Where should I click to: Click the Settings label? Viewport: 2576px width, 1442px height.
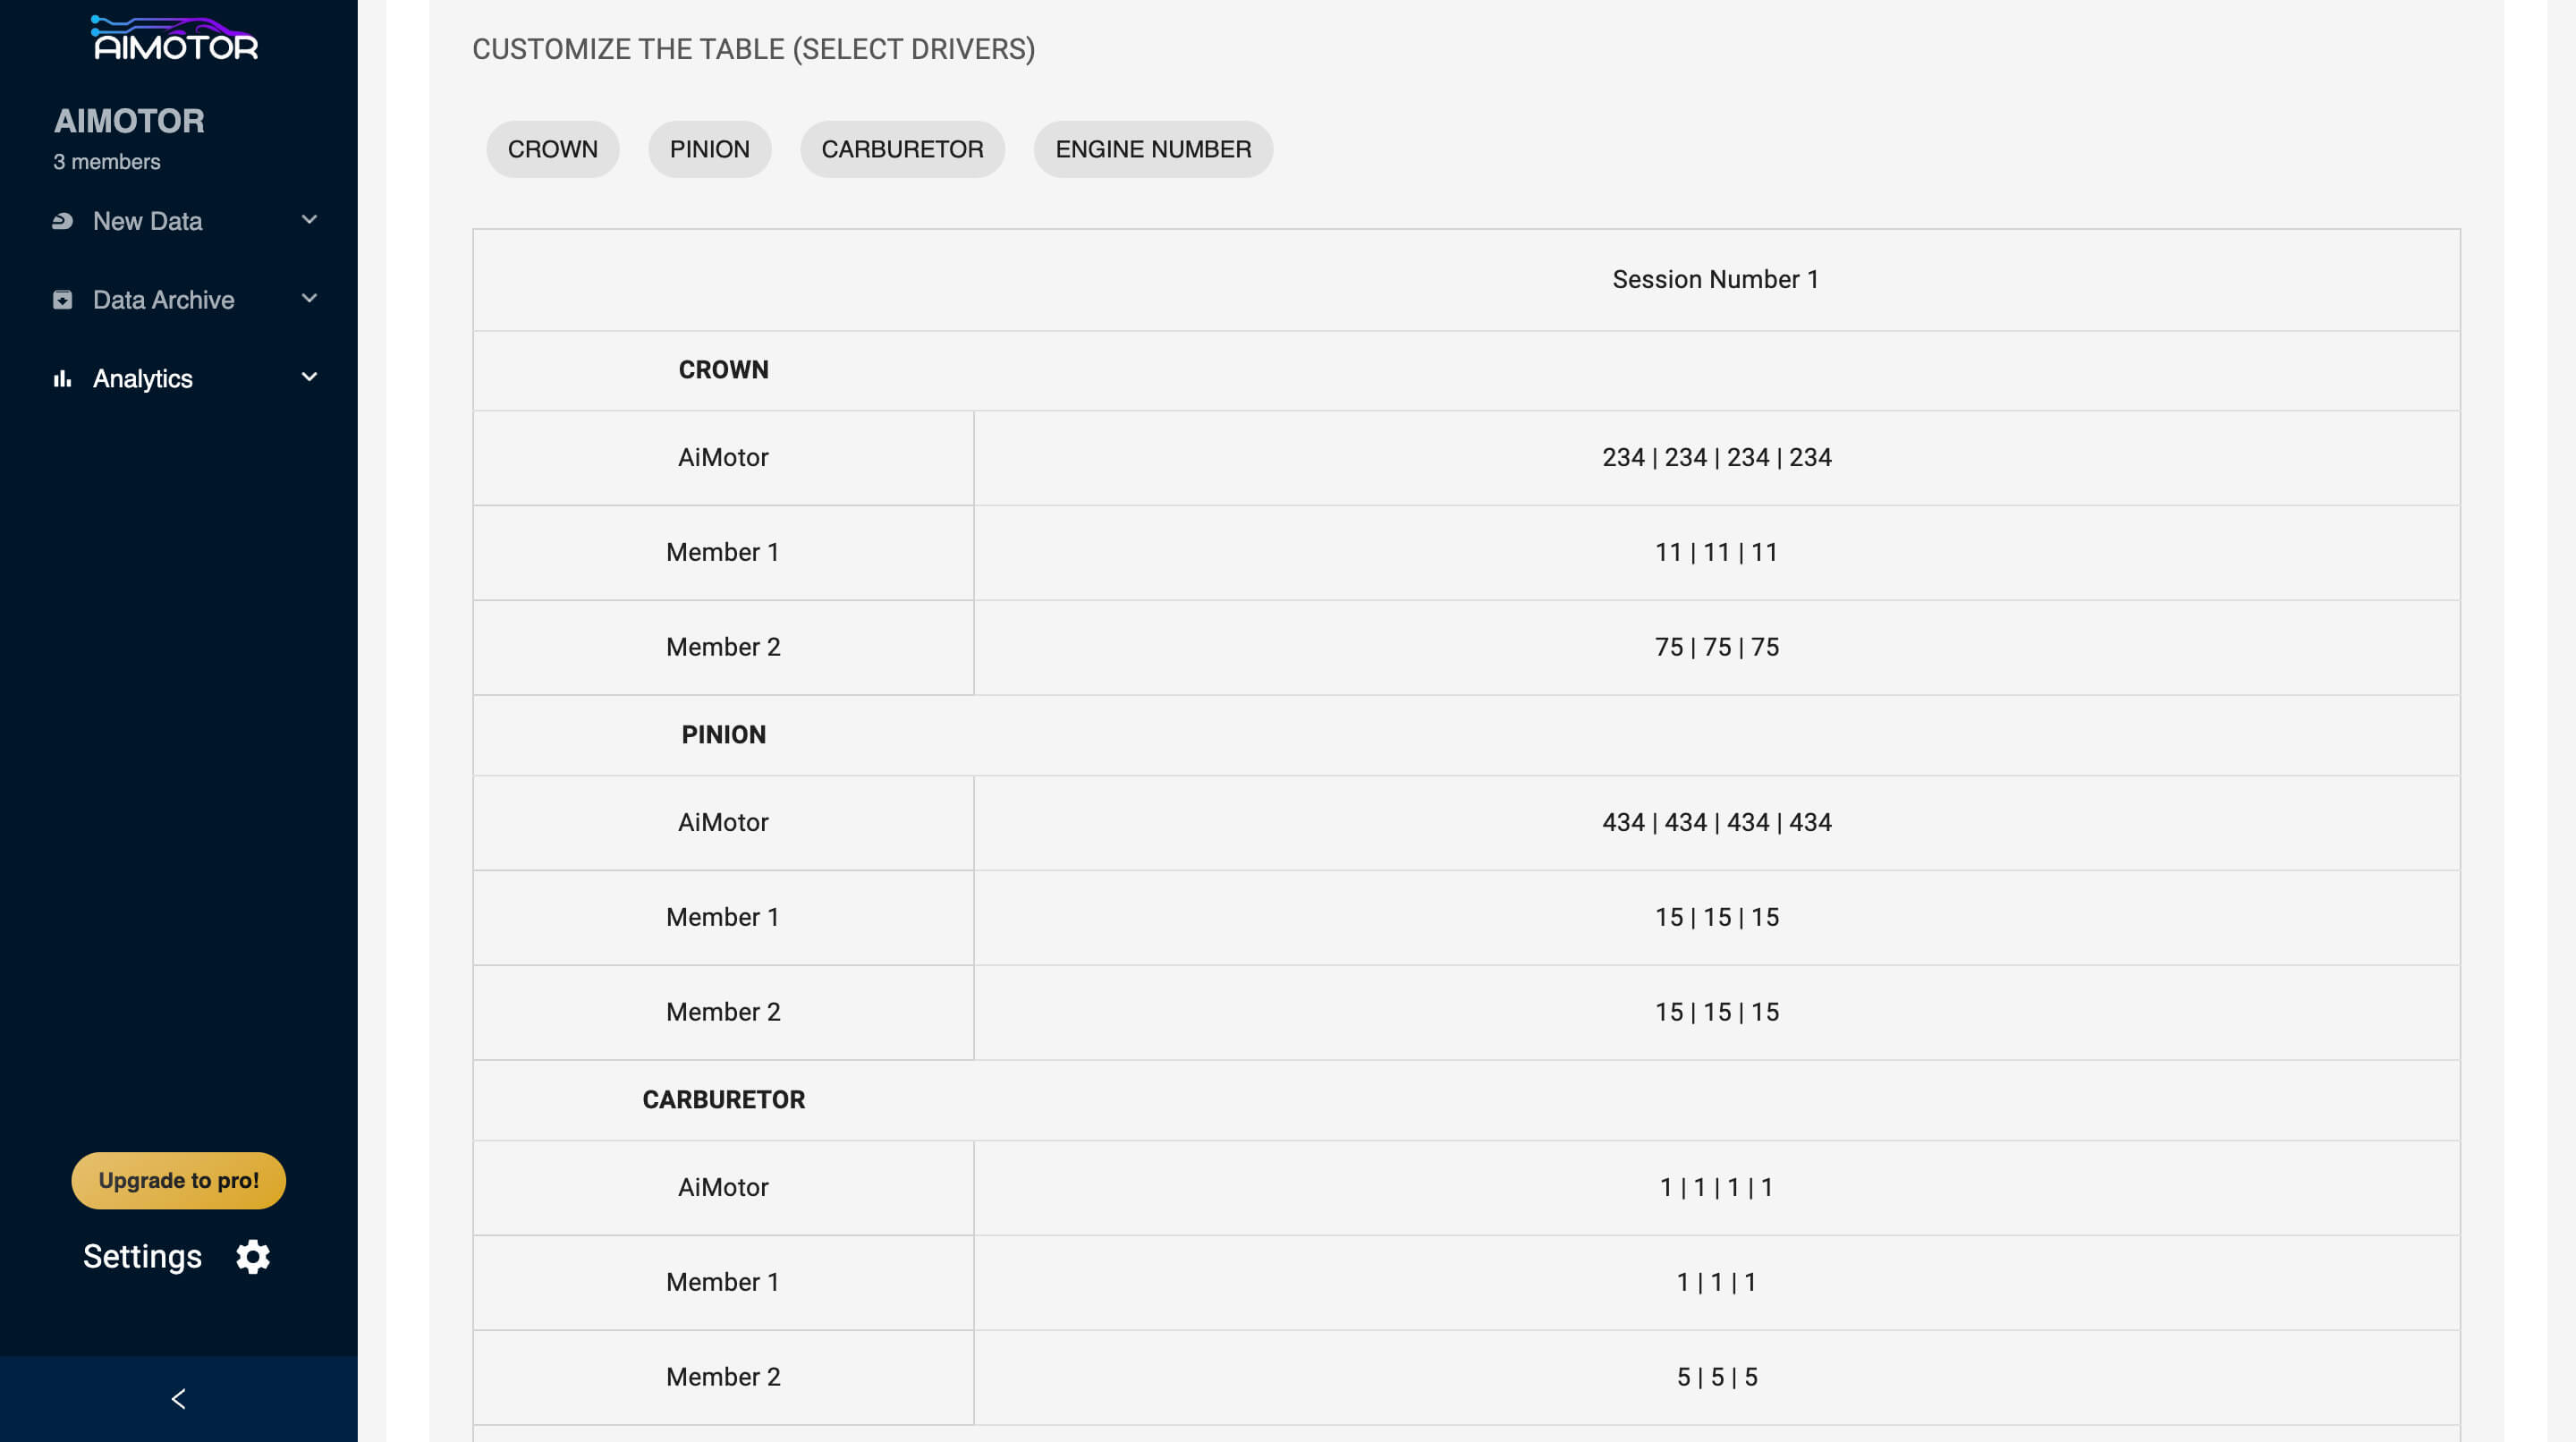(x=142, y=1257)
